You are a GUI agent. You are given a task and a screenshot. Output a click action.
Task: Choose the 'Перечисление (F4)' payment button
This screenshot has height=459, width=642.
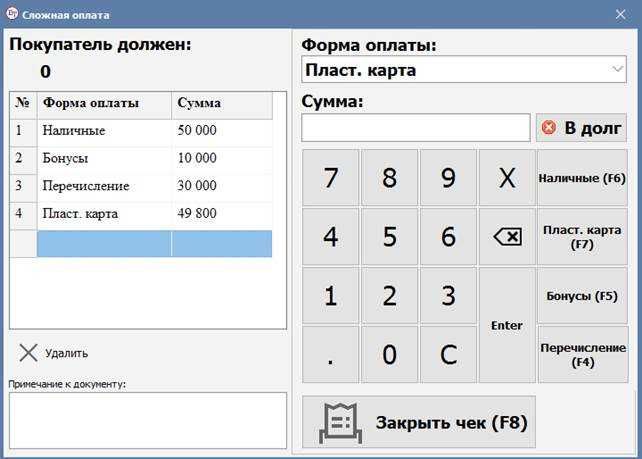click(x=582, y=354)
